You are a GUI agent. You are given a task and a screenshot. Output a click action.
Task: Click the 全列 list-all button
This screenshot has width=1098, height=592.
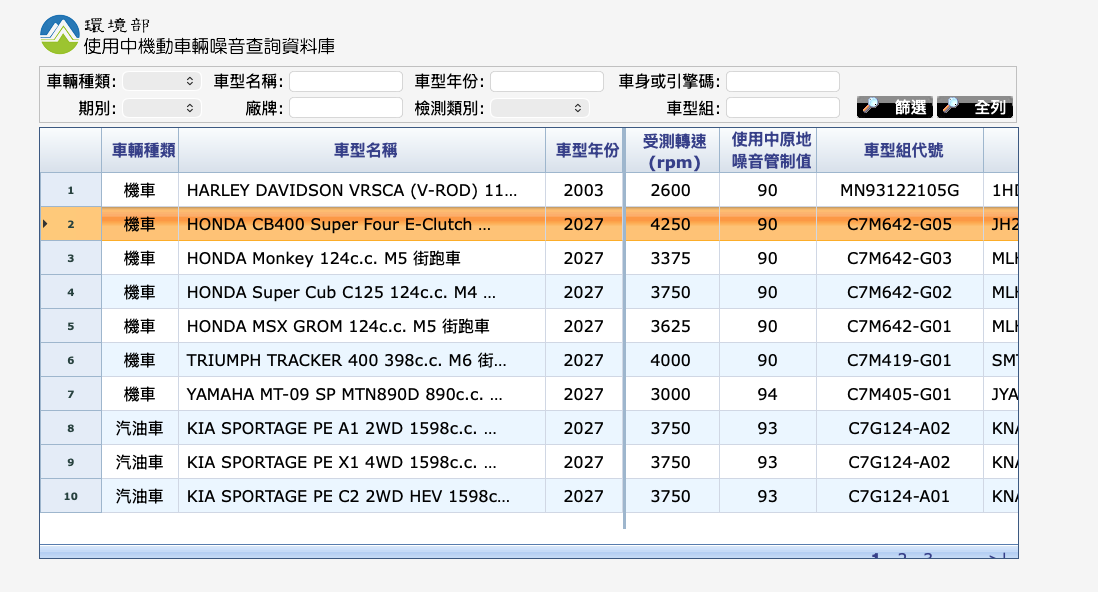pyautogui.click(x=975, y=107)
